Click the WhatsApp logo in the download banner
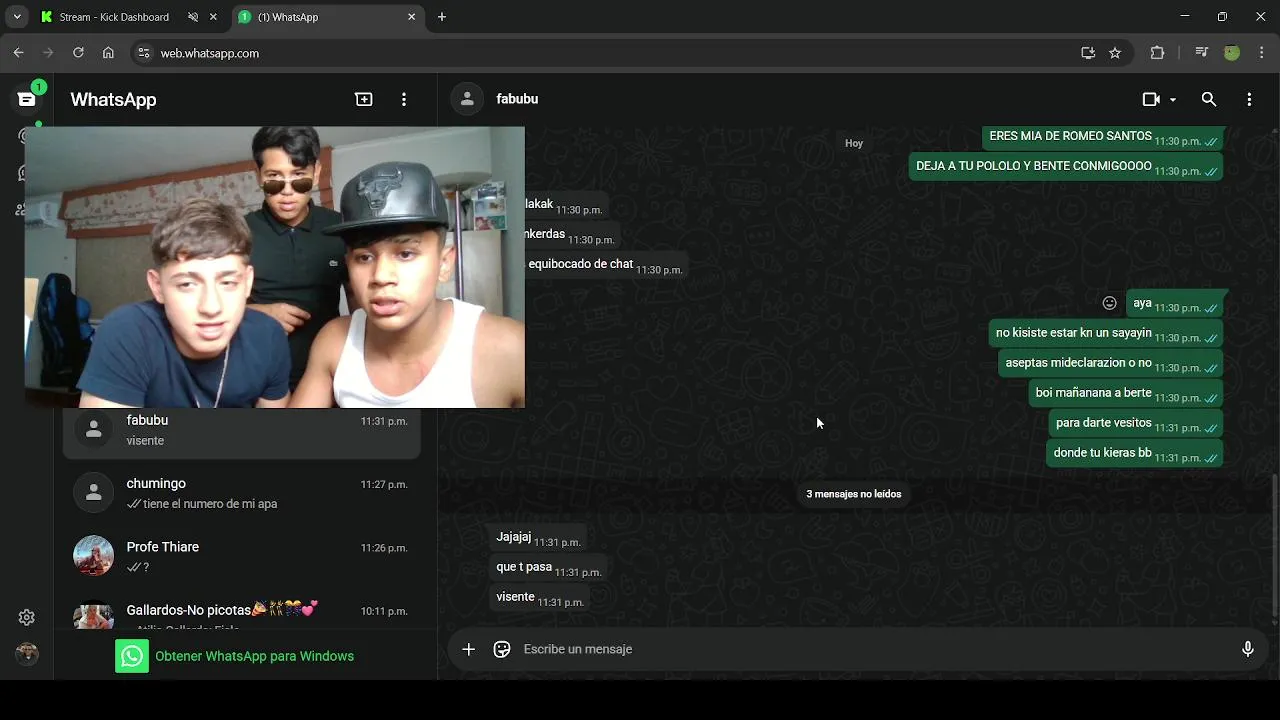This screenshot has height=720, width=1280. [x=132, y=656]
